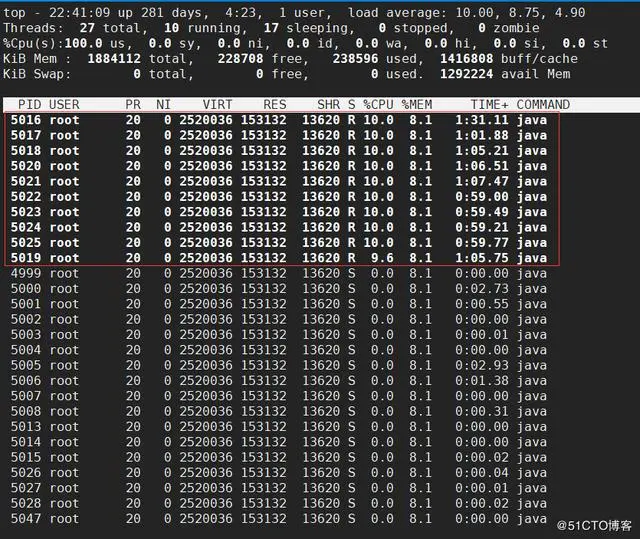Click the 9.6 CPU value
The height and width of the screenshot is (539, 640).
click(x=382, y=258)
